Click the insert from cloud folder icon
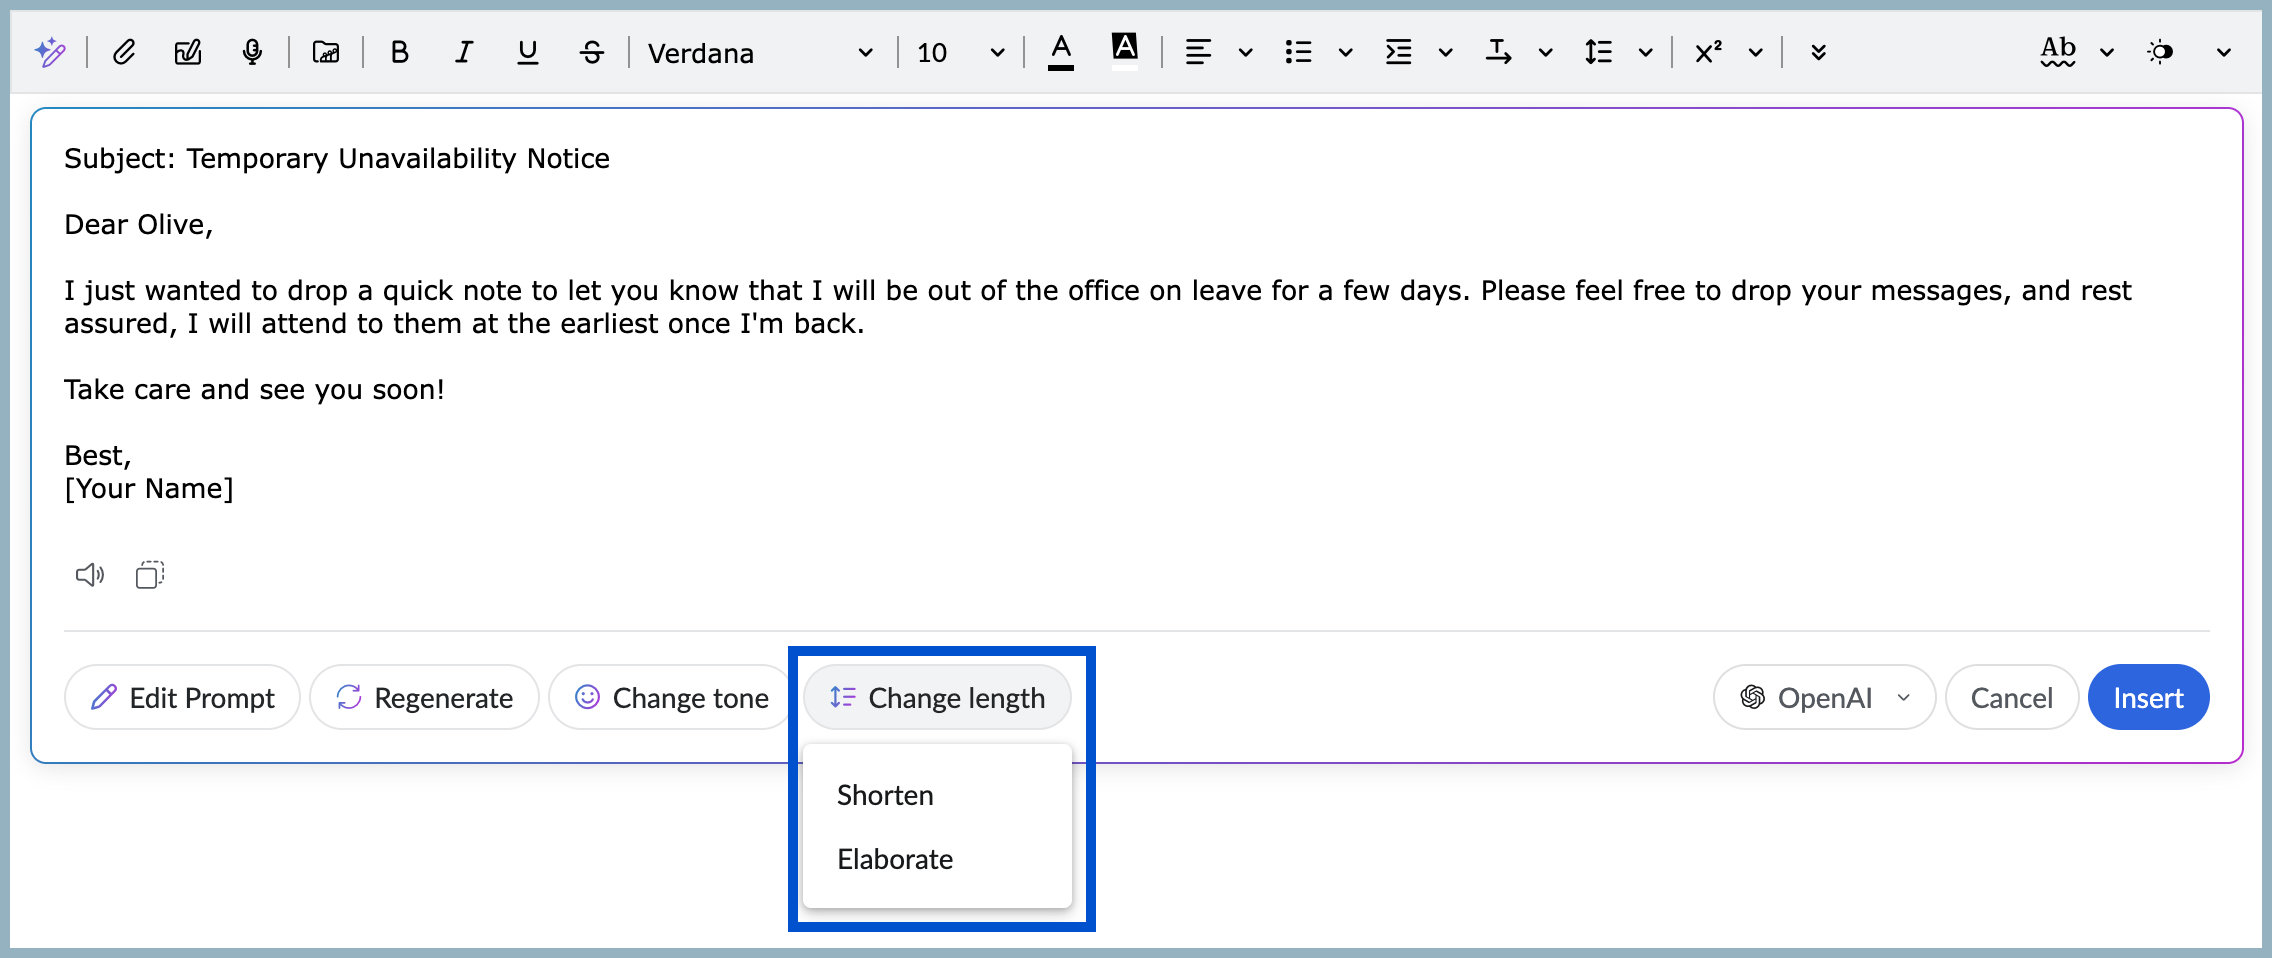This screenshot has width=2272, height=958. click(x=324, y=52)
